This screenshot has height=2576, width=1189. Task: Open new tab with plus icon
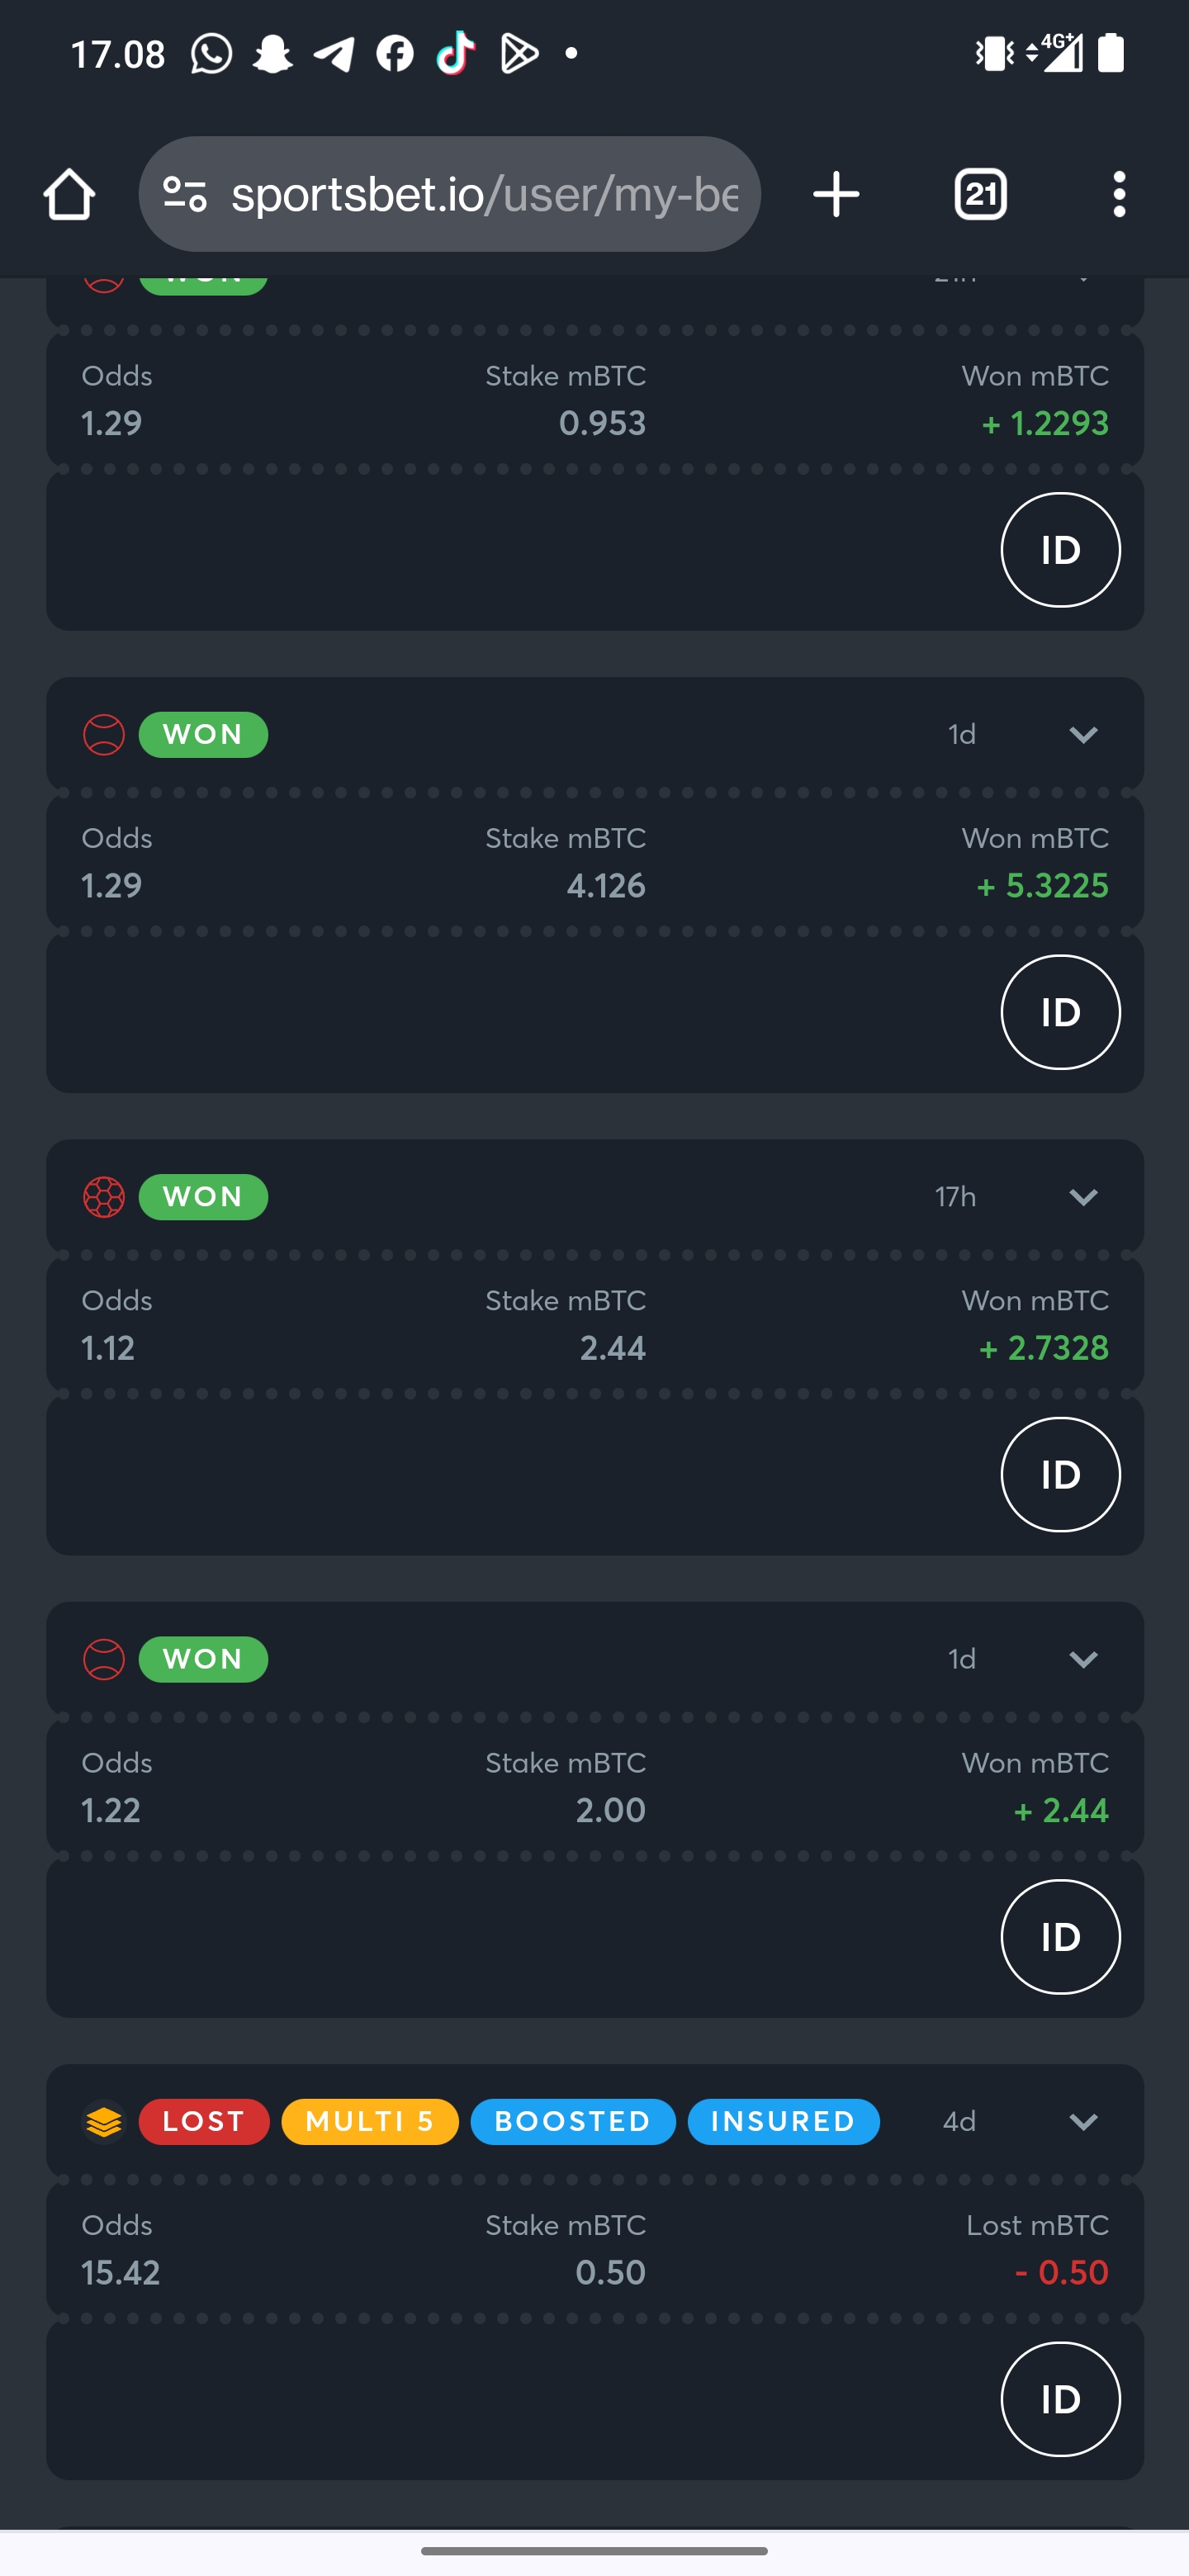click(836, 194)
